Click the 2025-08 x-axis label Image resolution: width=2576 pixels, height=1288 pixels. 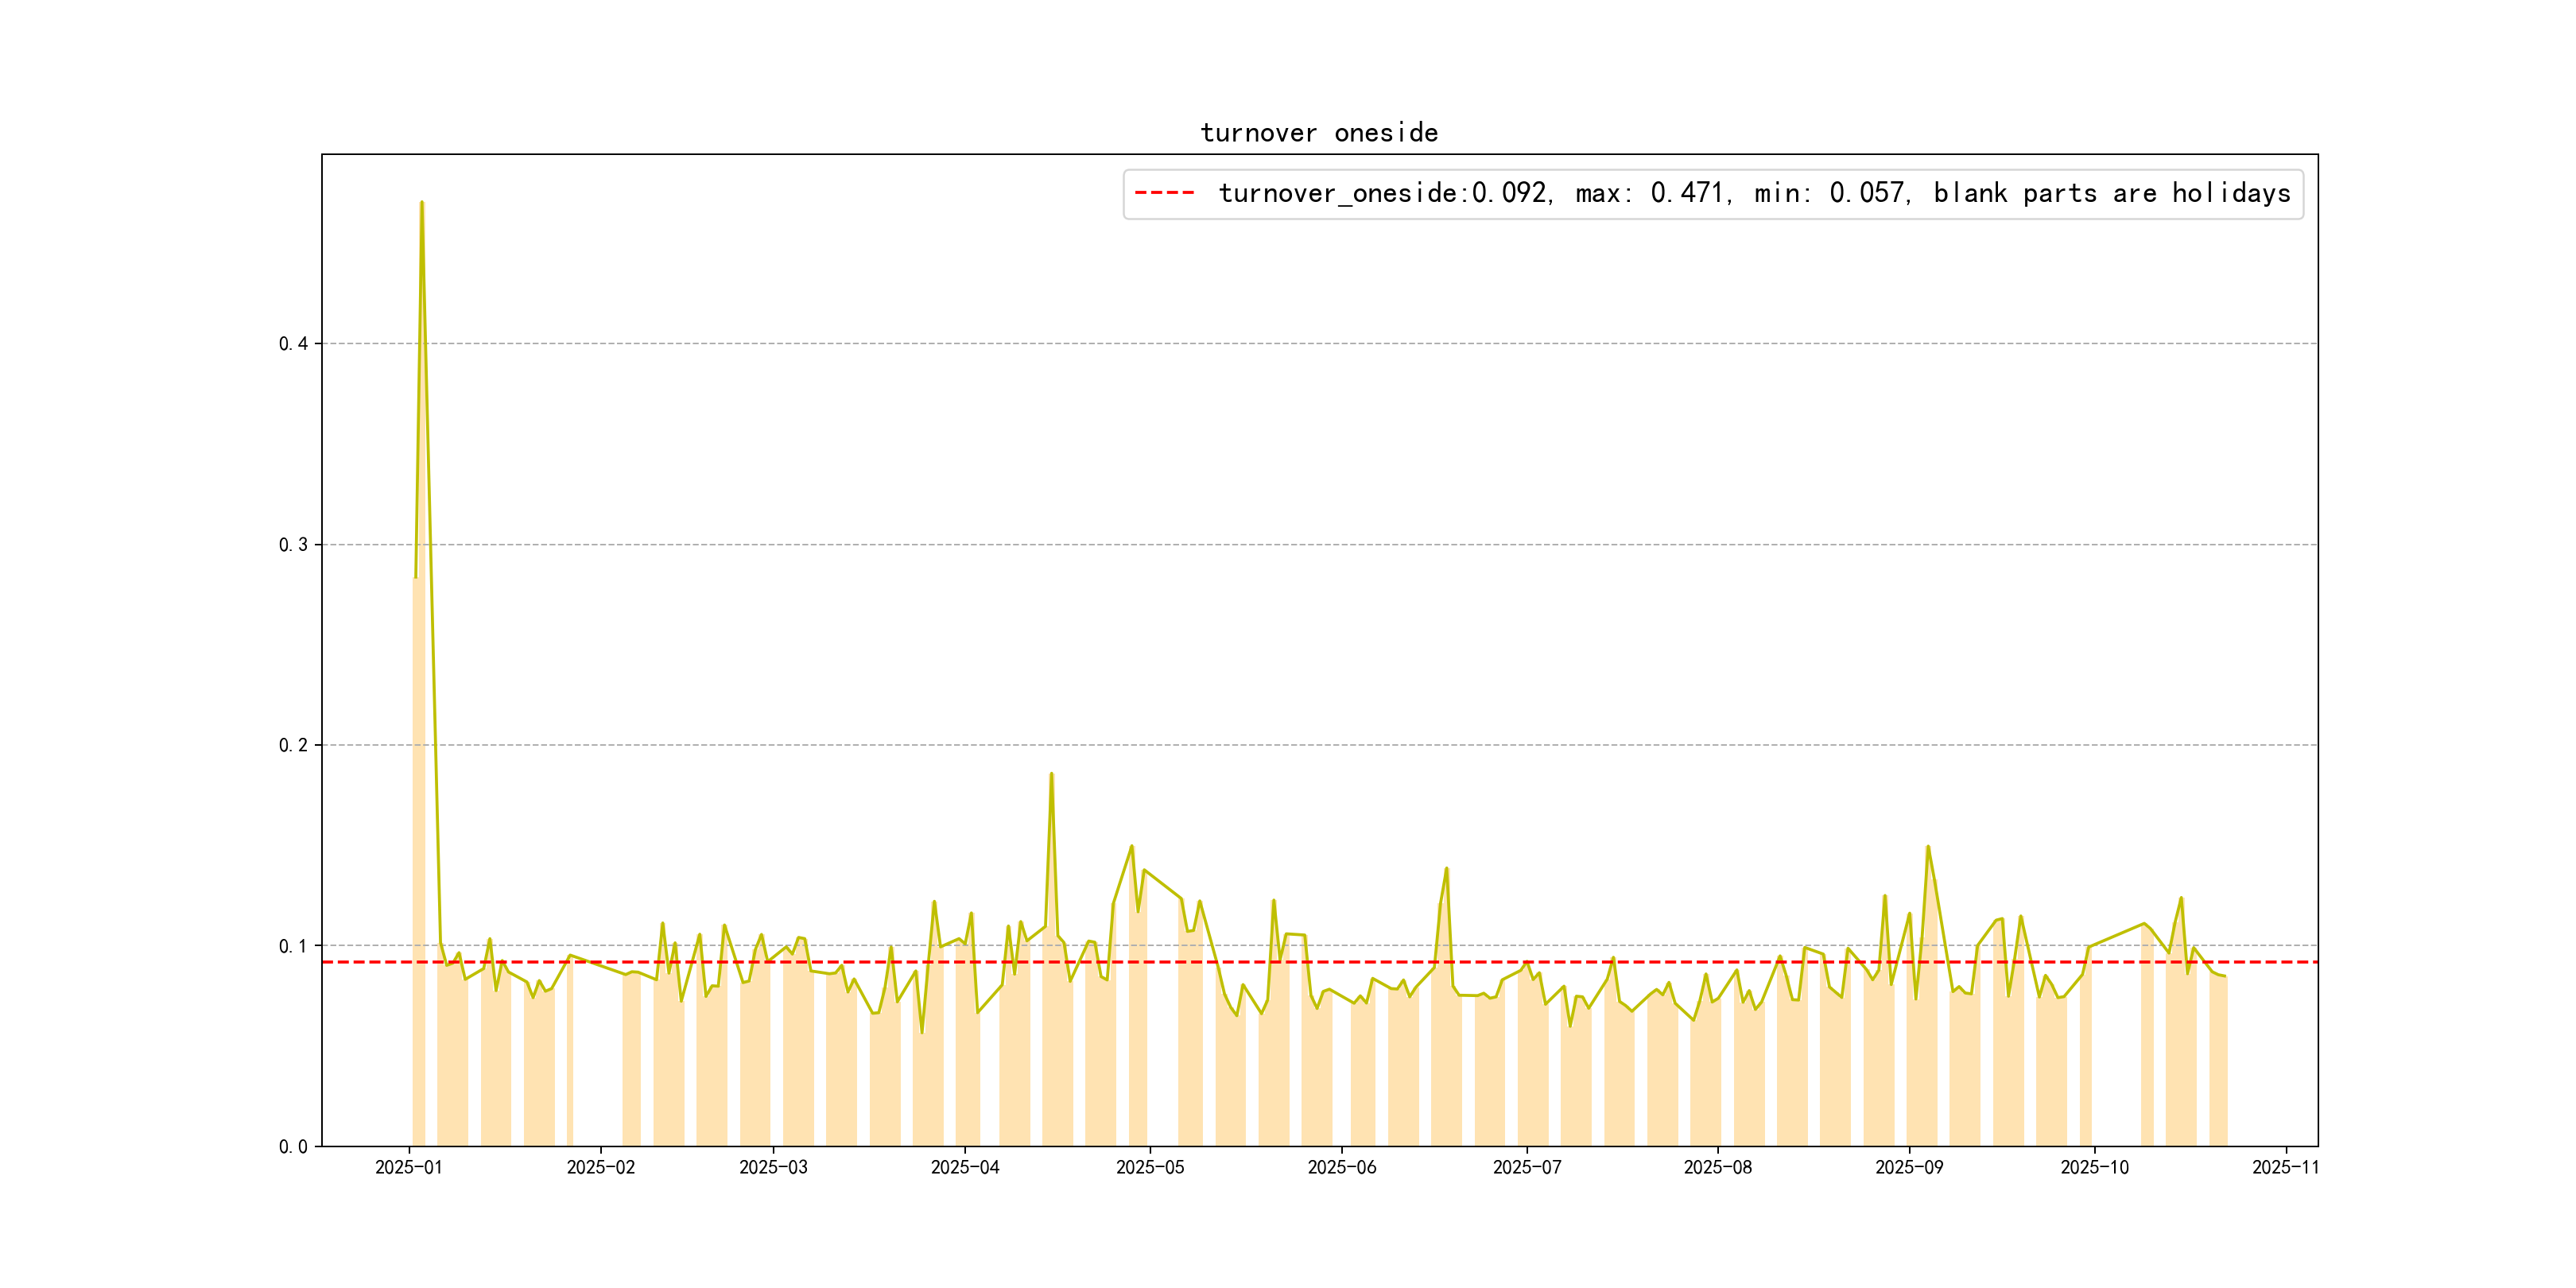(1717, 1167)
